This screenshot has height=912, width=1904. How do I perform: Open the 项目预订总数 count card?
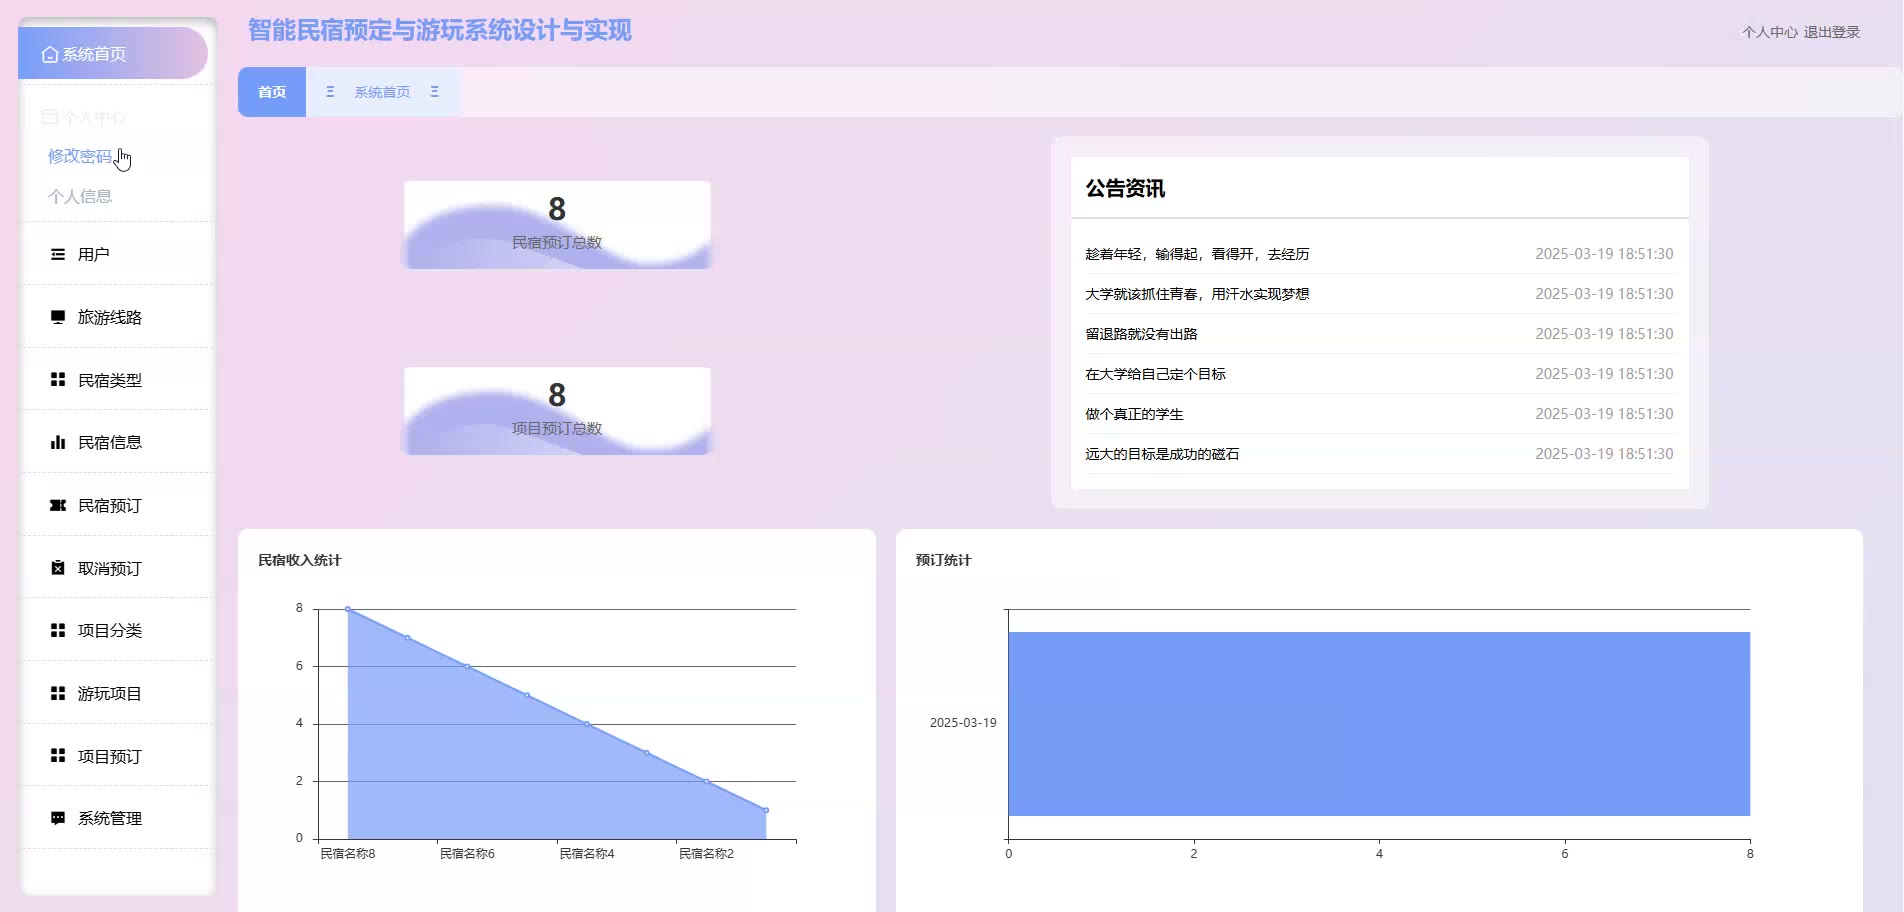click(x=557, y=411)
